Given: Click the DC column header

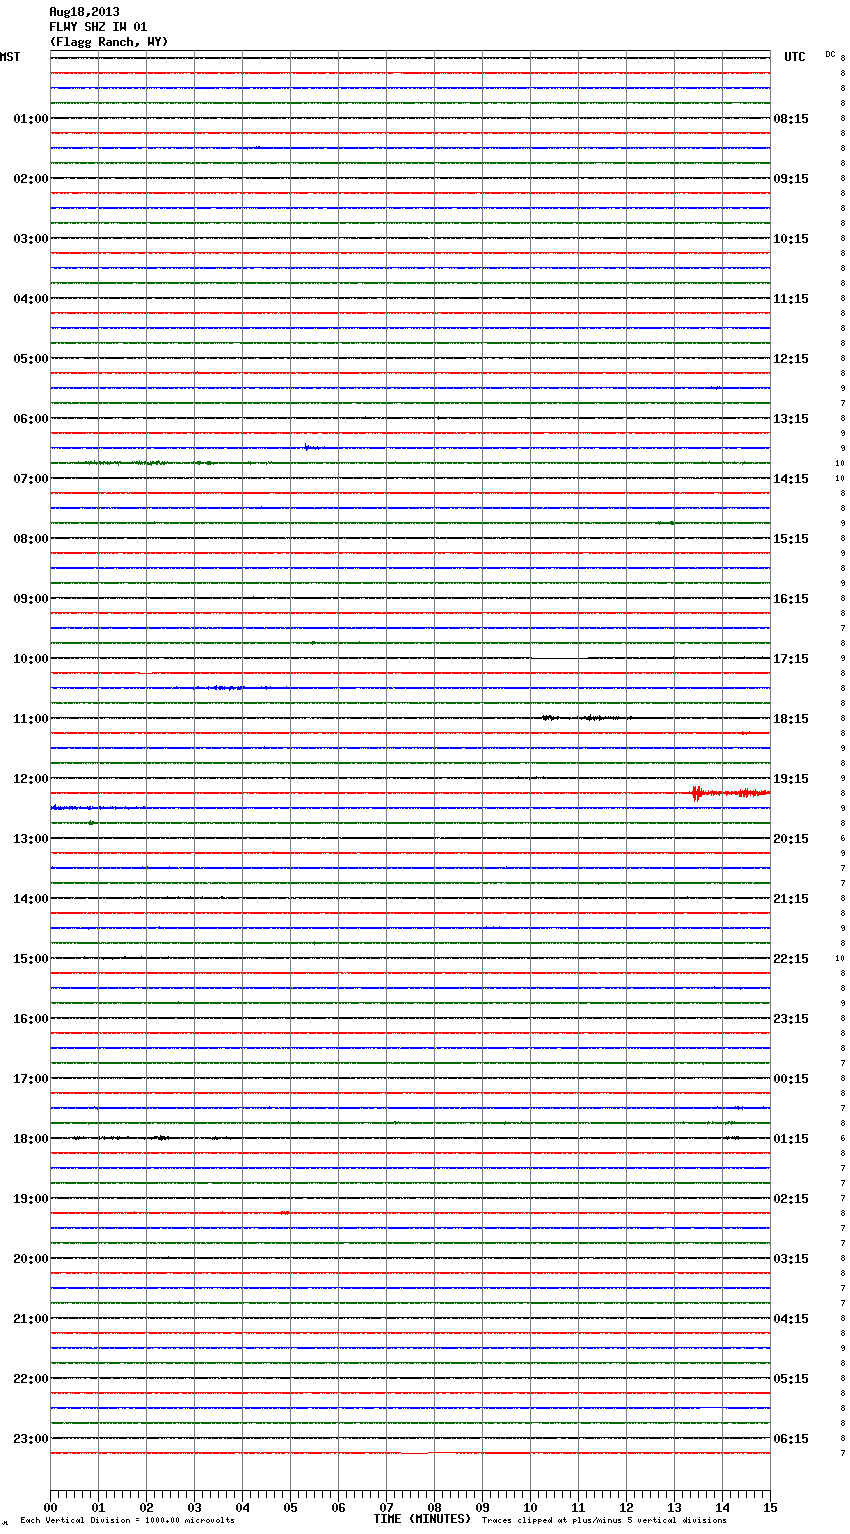Looking at the screenshot, I should [830, 54].
